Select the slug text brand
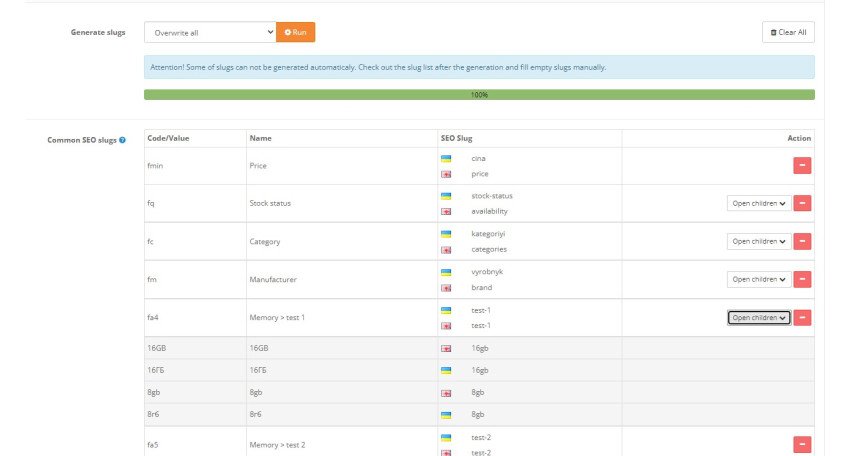 (x=481, y=287)
